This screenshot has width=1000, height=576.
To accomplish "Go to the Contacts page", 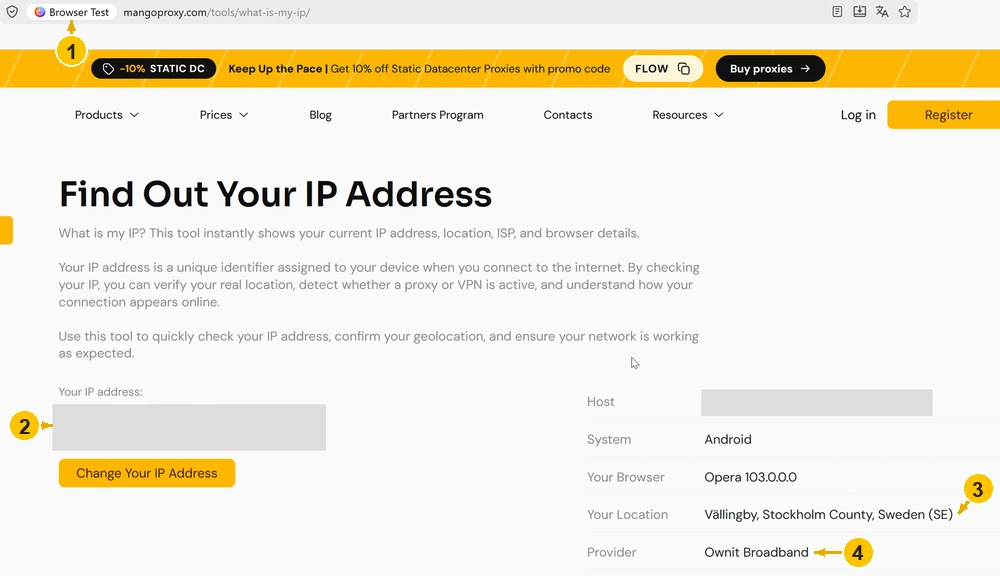I will tap(568, 115).
